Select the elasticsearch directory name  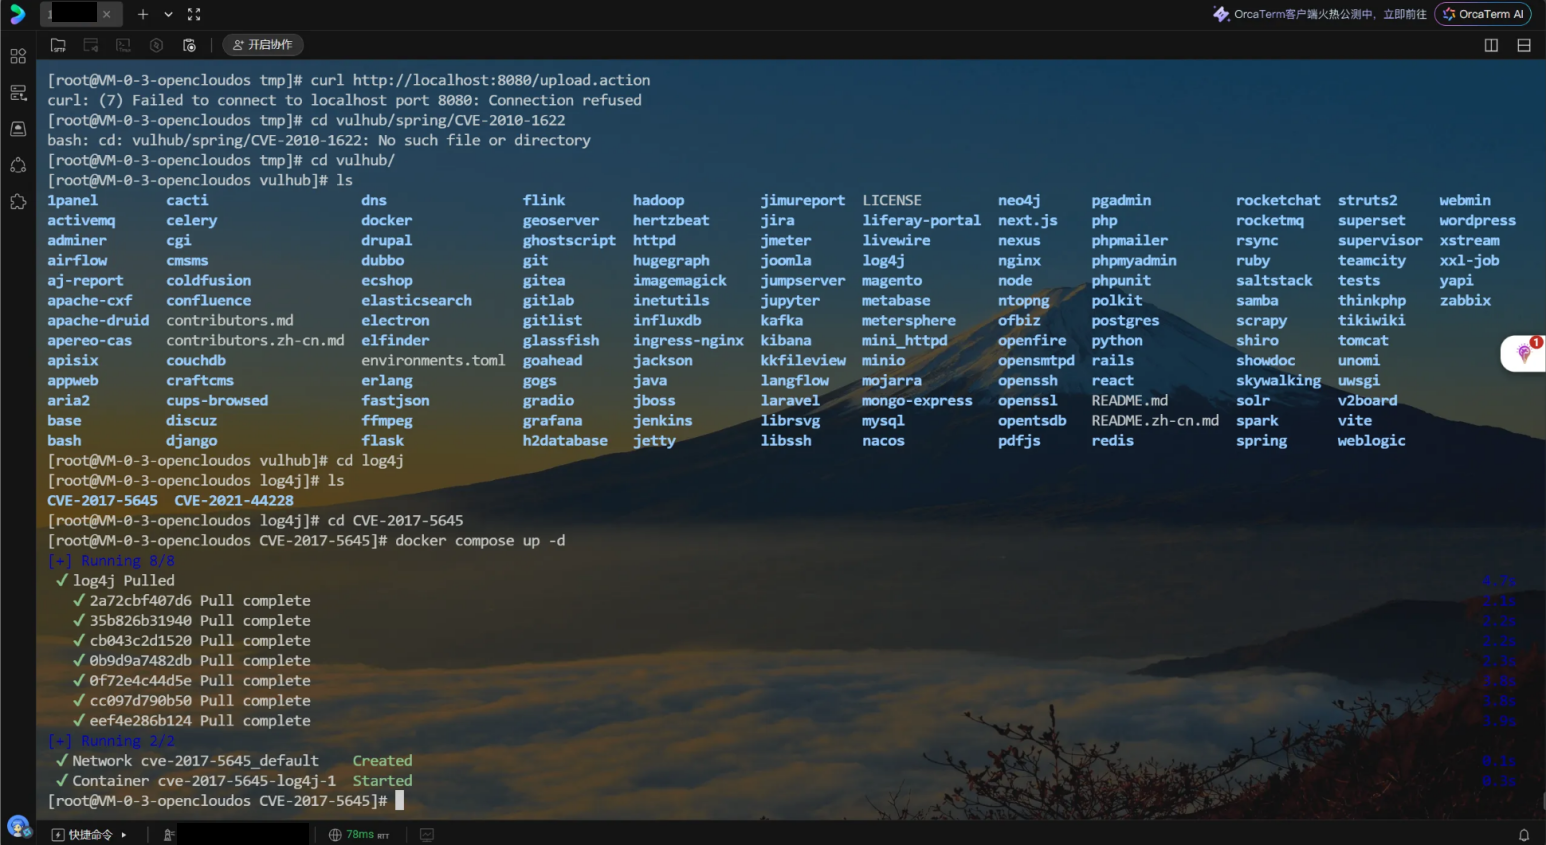[x=416, y=300]
